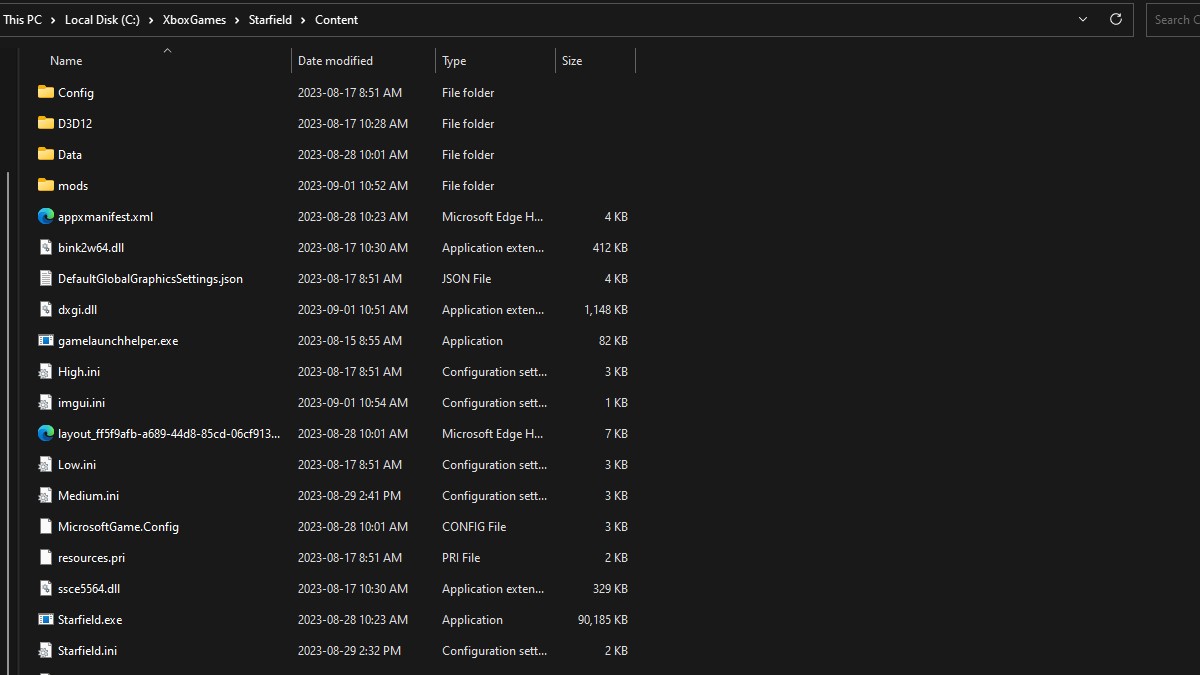This screenshot has width=1200, height=675.
Task: Expand the chevron after Local Disk (C:)
Action: point(152,20)
